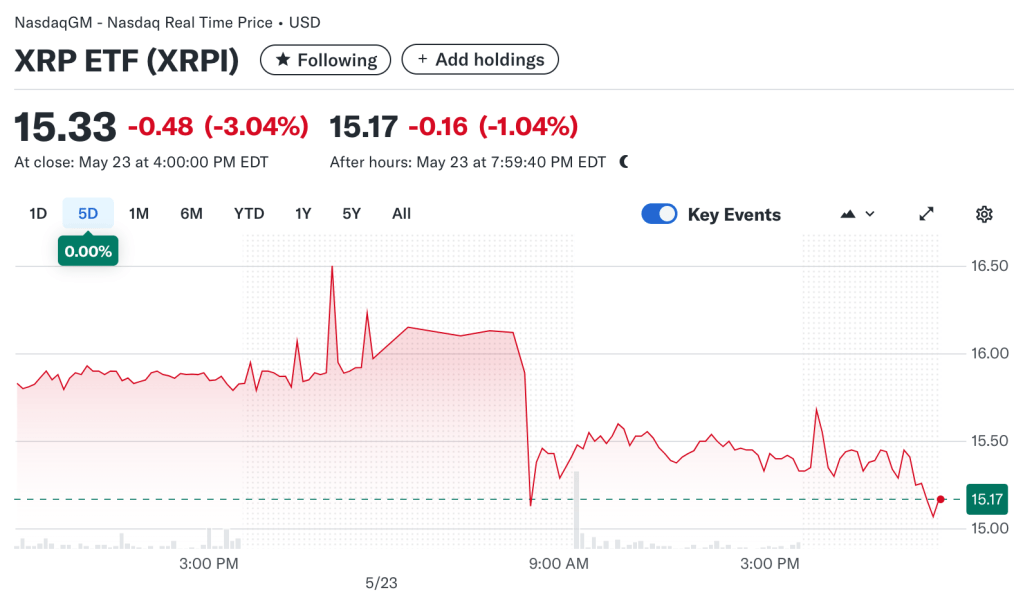Open the 1M chart view
The image size is (1023, 610).
[138, 213]
